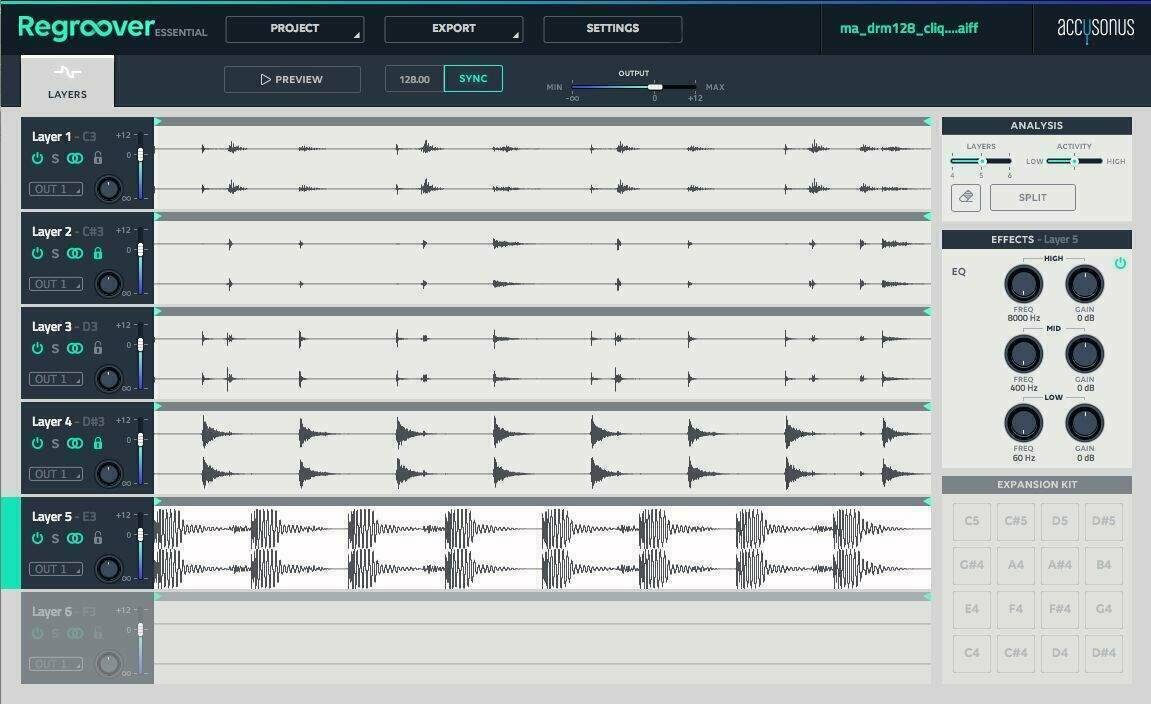1151x704 pixels.
Task: Open the OUT 1 dropdown on Layer 5
Action: pos(55,568)
